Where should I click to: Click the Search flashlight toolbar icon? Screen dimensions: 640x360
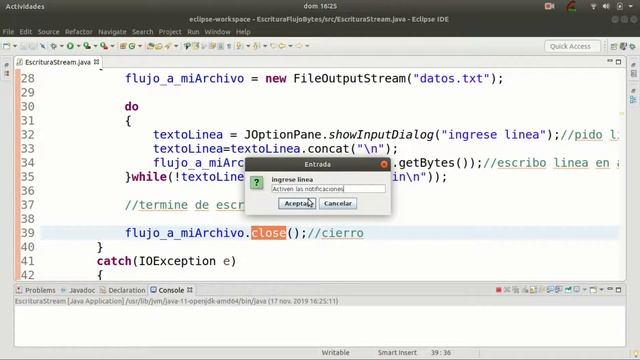(168, 46)
